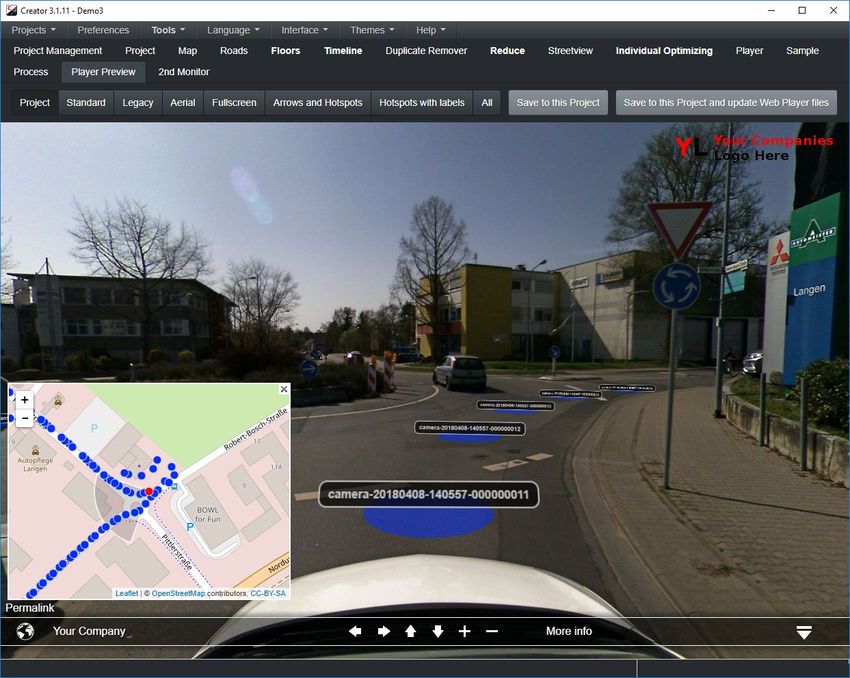Open the Project tab in second row
850x678 pixels.
(x=140, y=50)
